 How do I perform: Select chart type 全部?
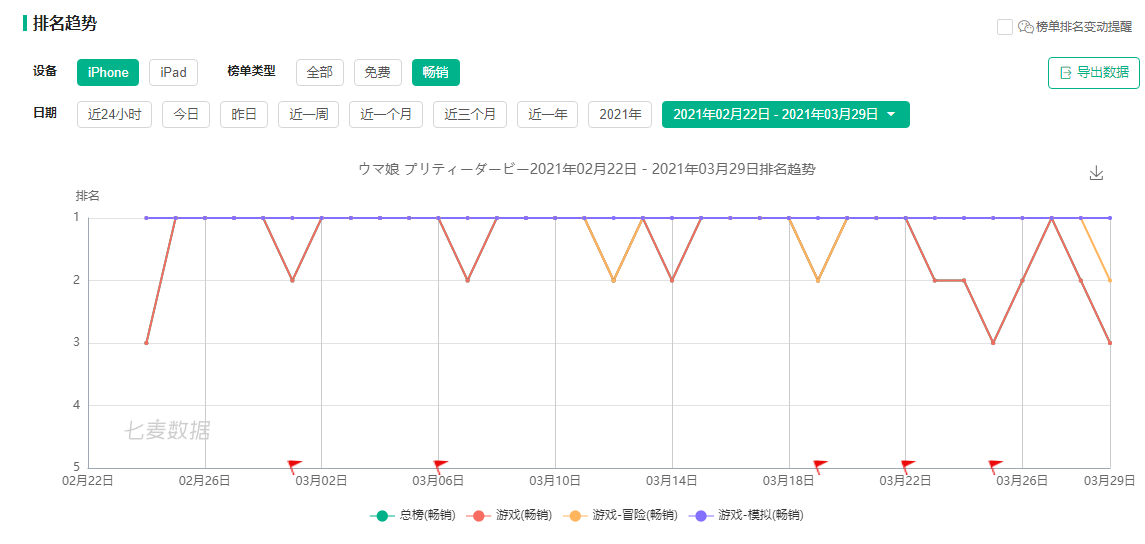click(x=320, y=72)
